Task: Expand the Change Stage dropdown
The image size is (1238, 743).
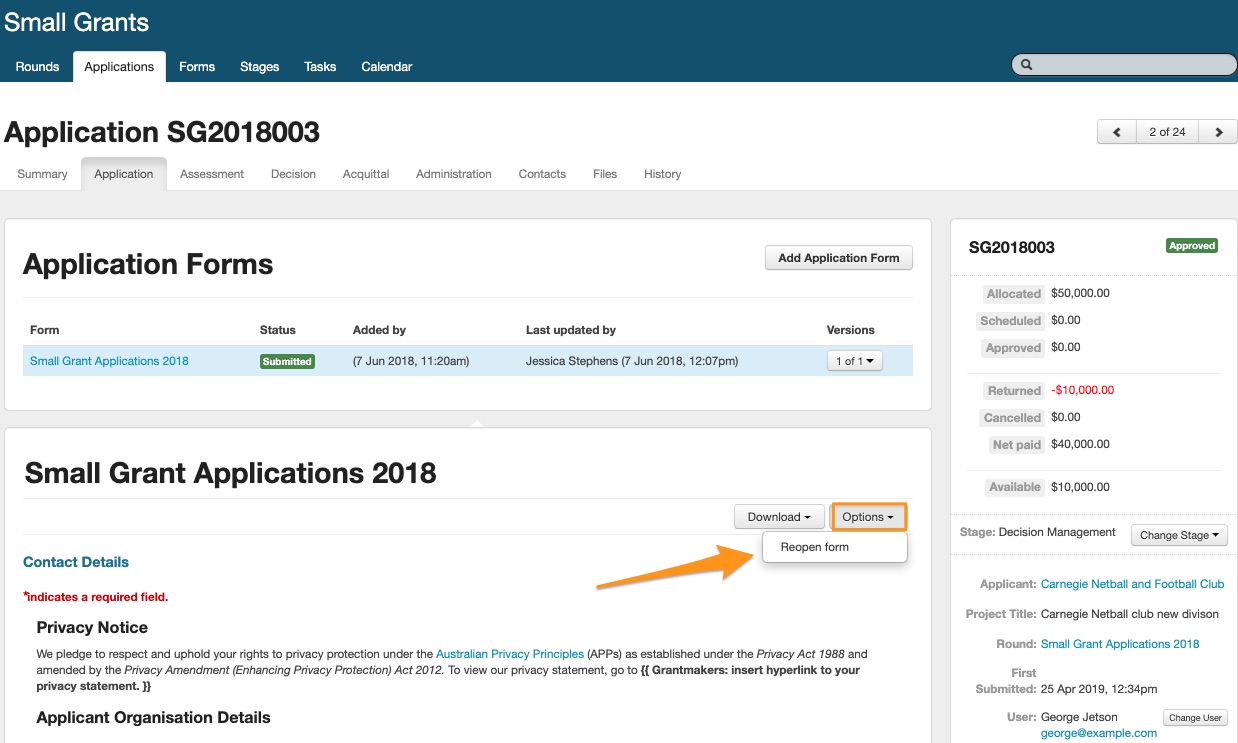Action: click(x=1179, y=535)
